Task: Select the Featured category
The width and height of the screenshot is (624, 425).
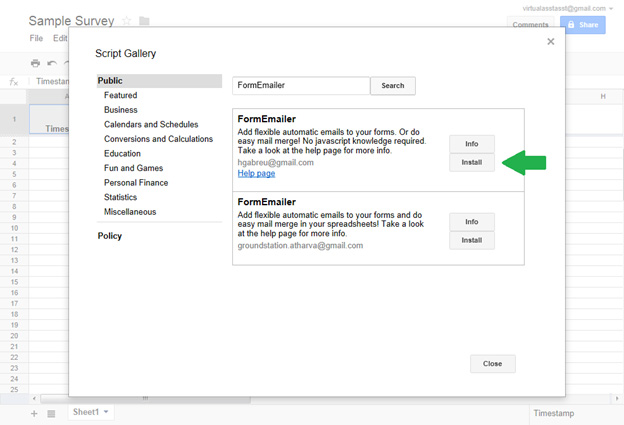Action: tap(121, 95)
